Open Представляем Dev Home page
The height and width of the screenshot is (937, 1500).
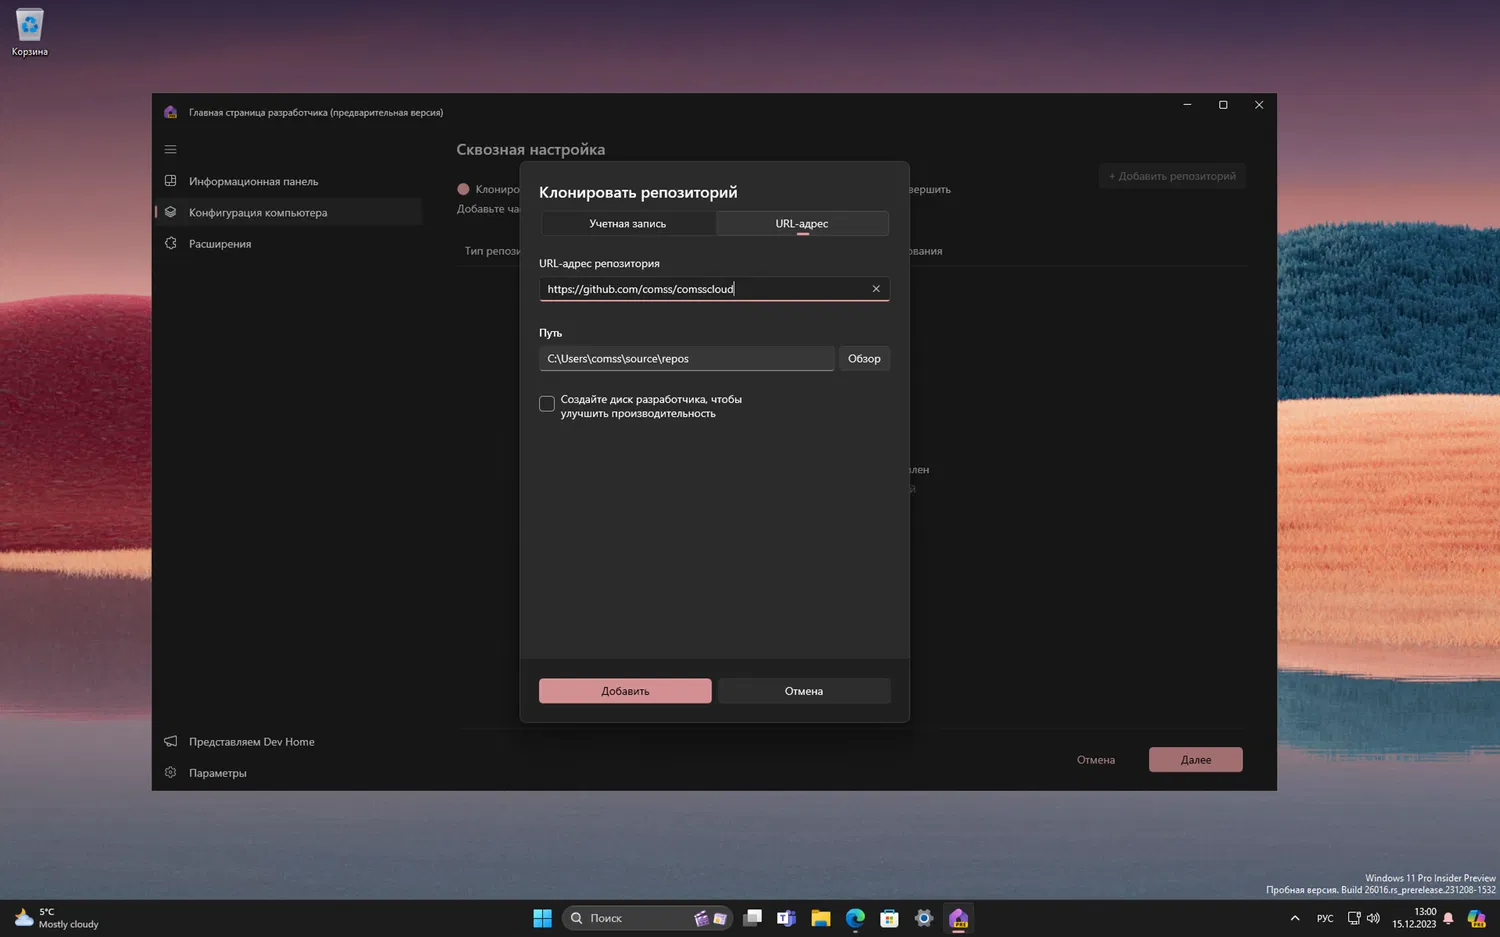point(288,741)
